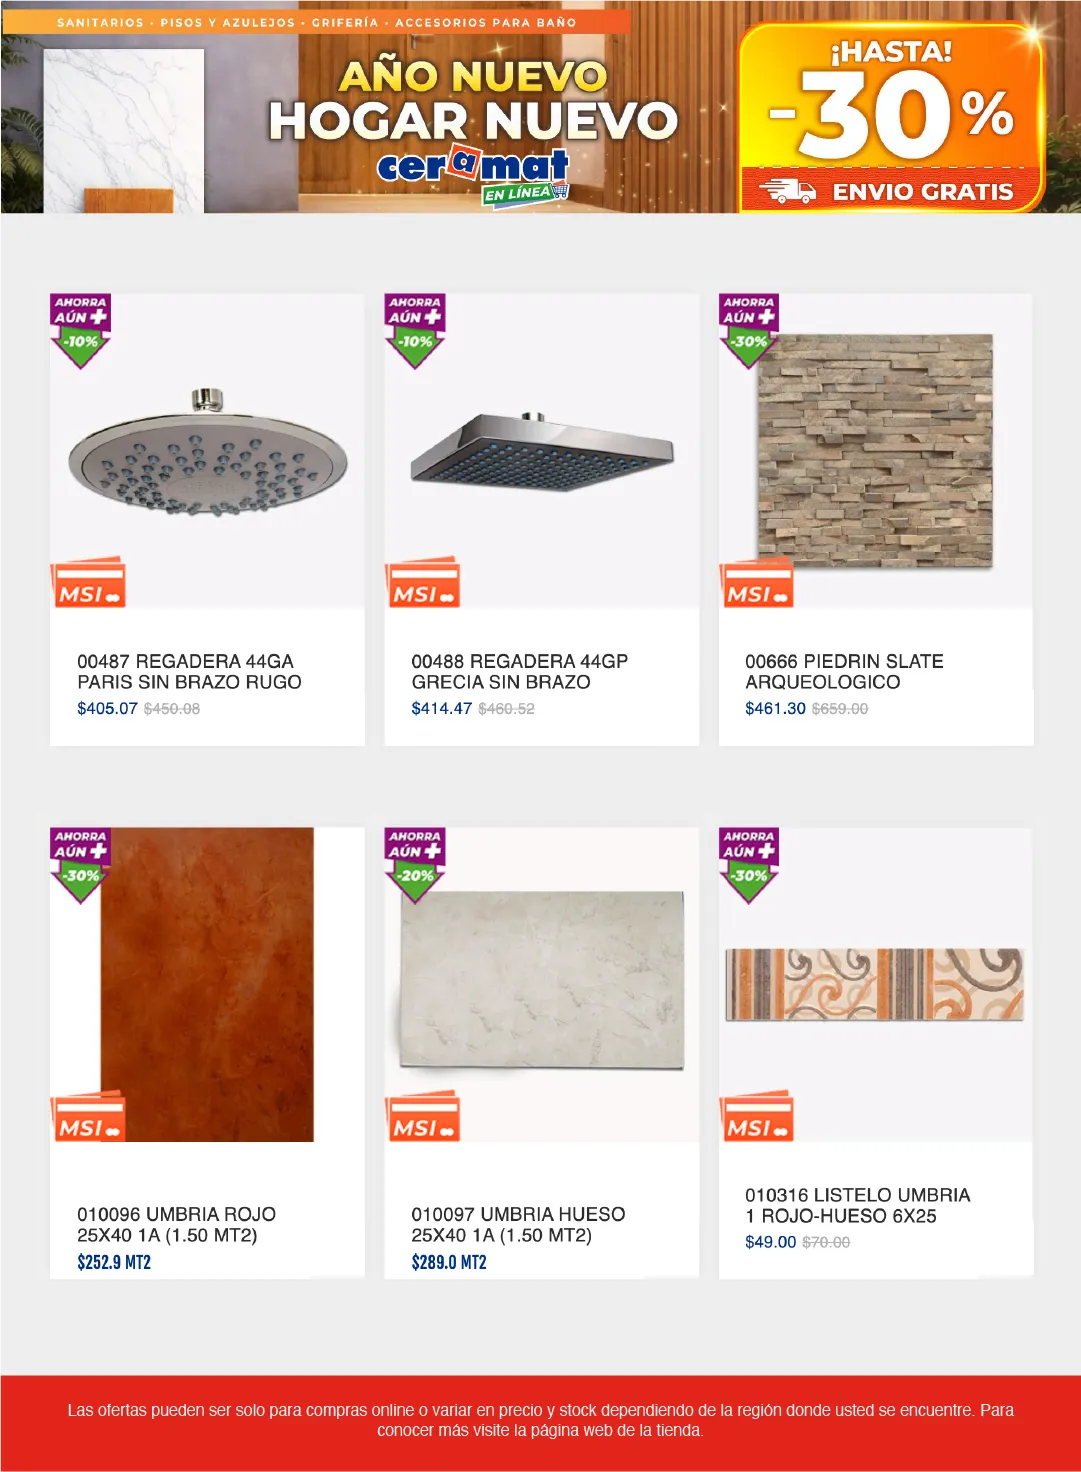This screenshot has width=1081, height=1472.
Task: Click the MSI badge on Regadera Paris
Action: coord(88,583)
